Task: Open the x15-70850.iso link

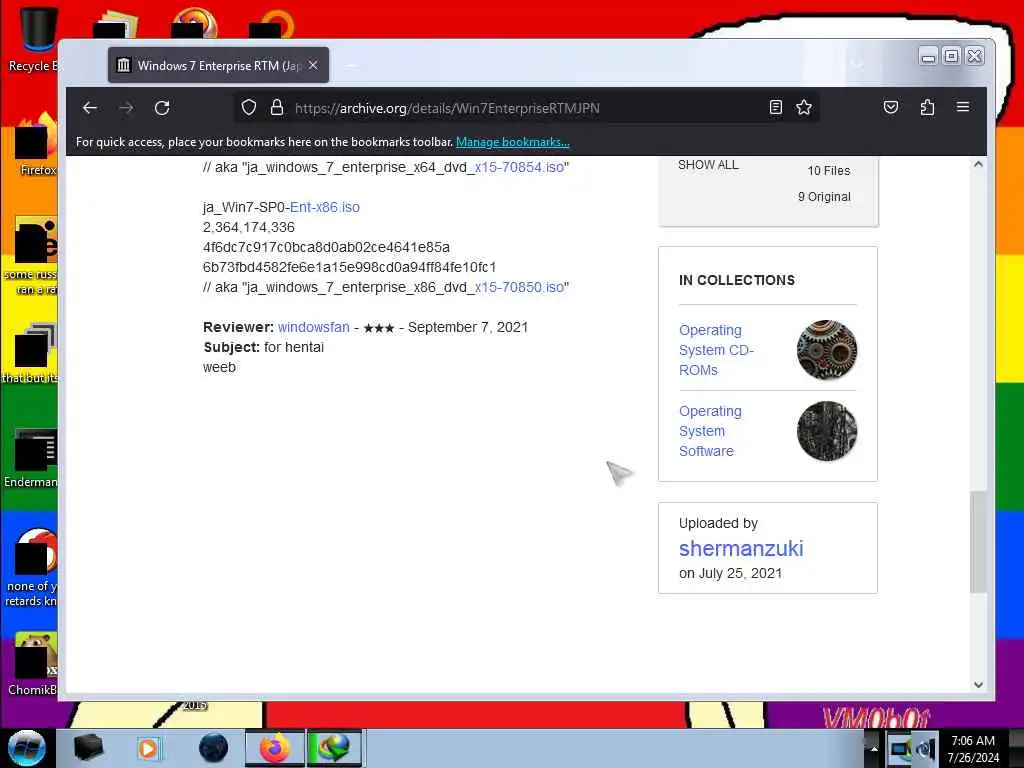Action: [519, 287]
